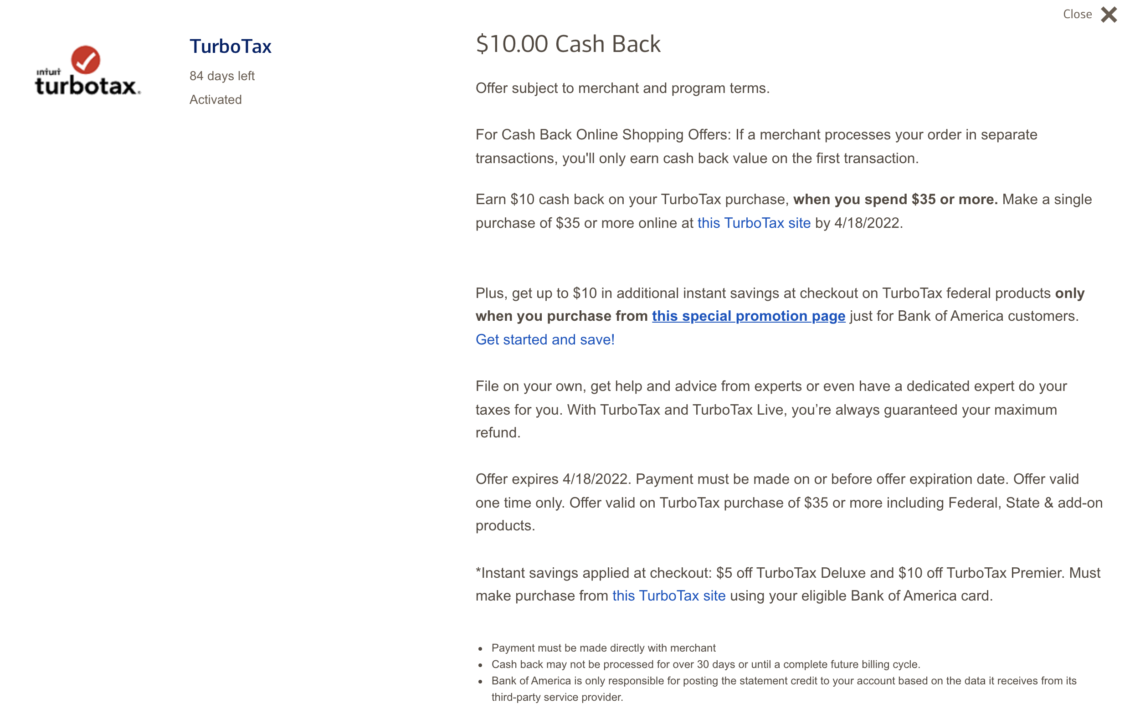Click the "$10.00 Cash Back" heading
Screen dimensions: 1140x709
tap(568, 44)
